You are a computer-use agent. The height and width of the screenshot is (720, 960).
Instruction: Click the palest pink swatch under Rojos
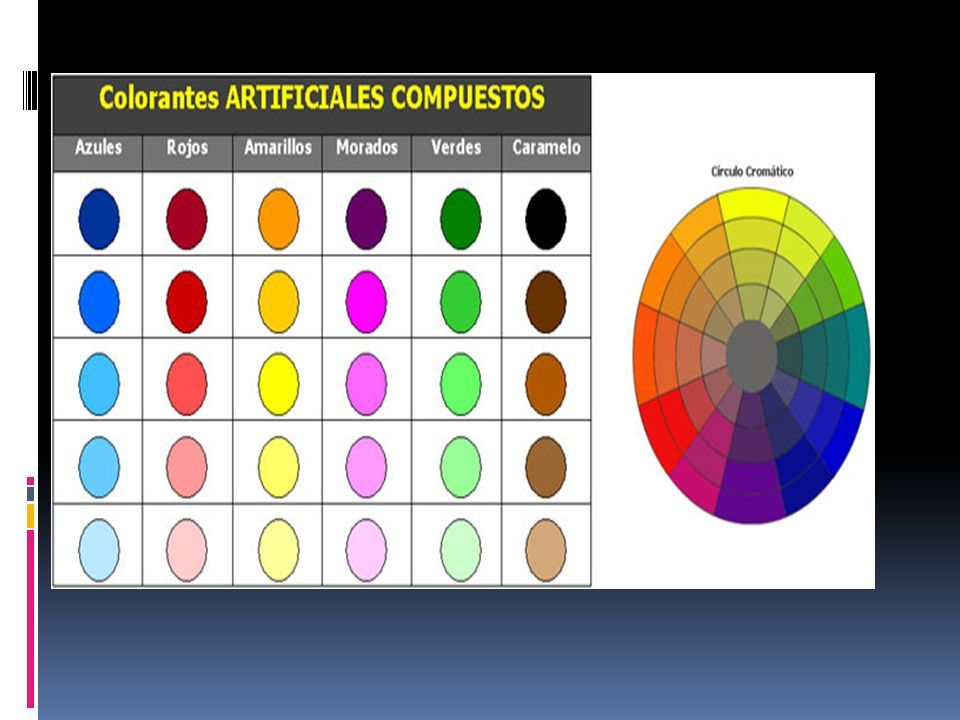point(187,550)
